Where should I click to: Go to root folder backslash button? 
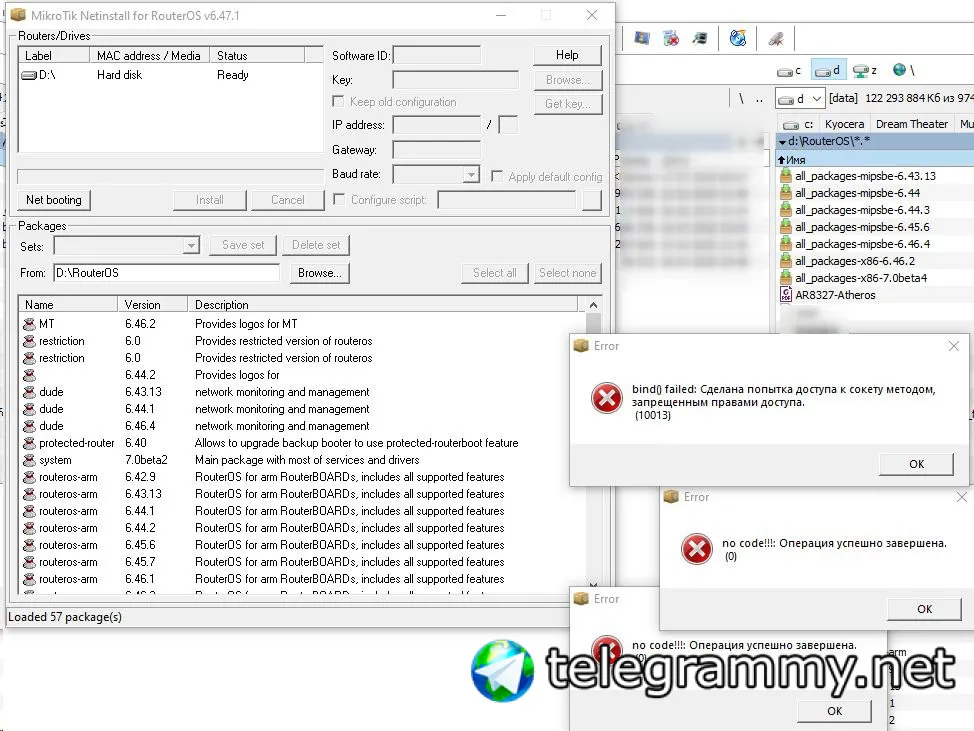click(740, 98)
